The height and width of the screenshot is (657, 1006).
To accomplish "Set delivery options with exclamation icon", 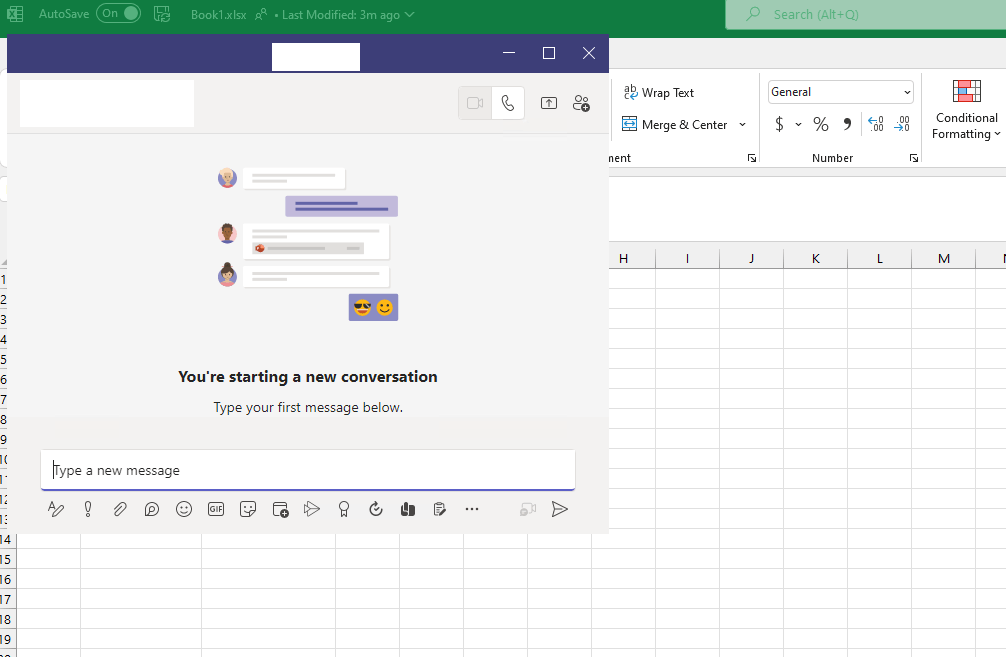I will (88, 509).
